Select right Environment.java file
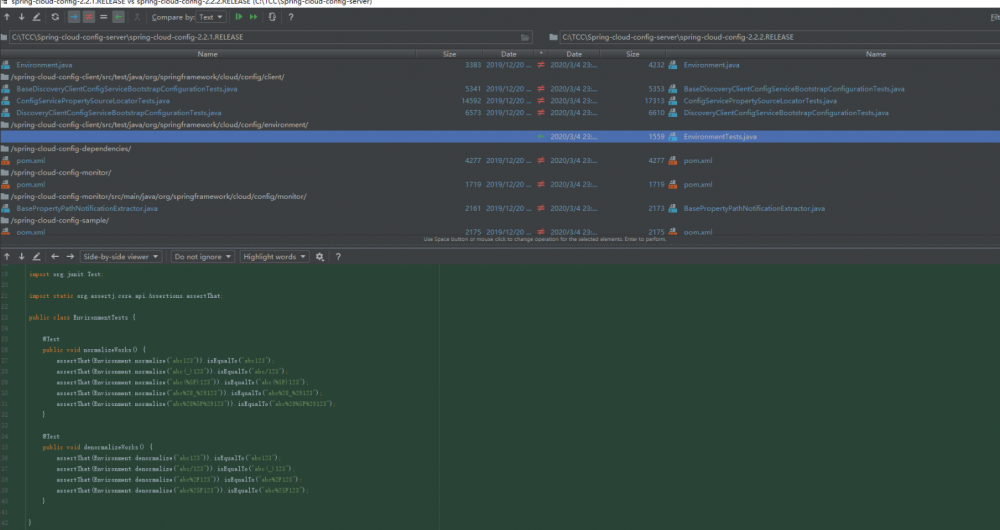 click(711, 65)
